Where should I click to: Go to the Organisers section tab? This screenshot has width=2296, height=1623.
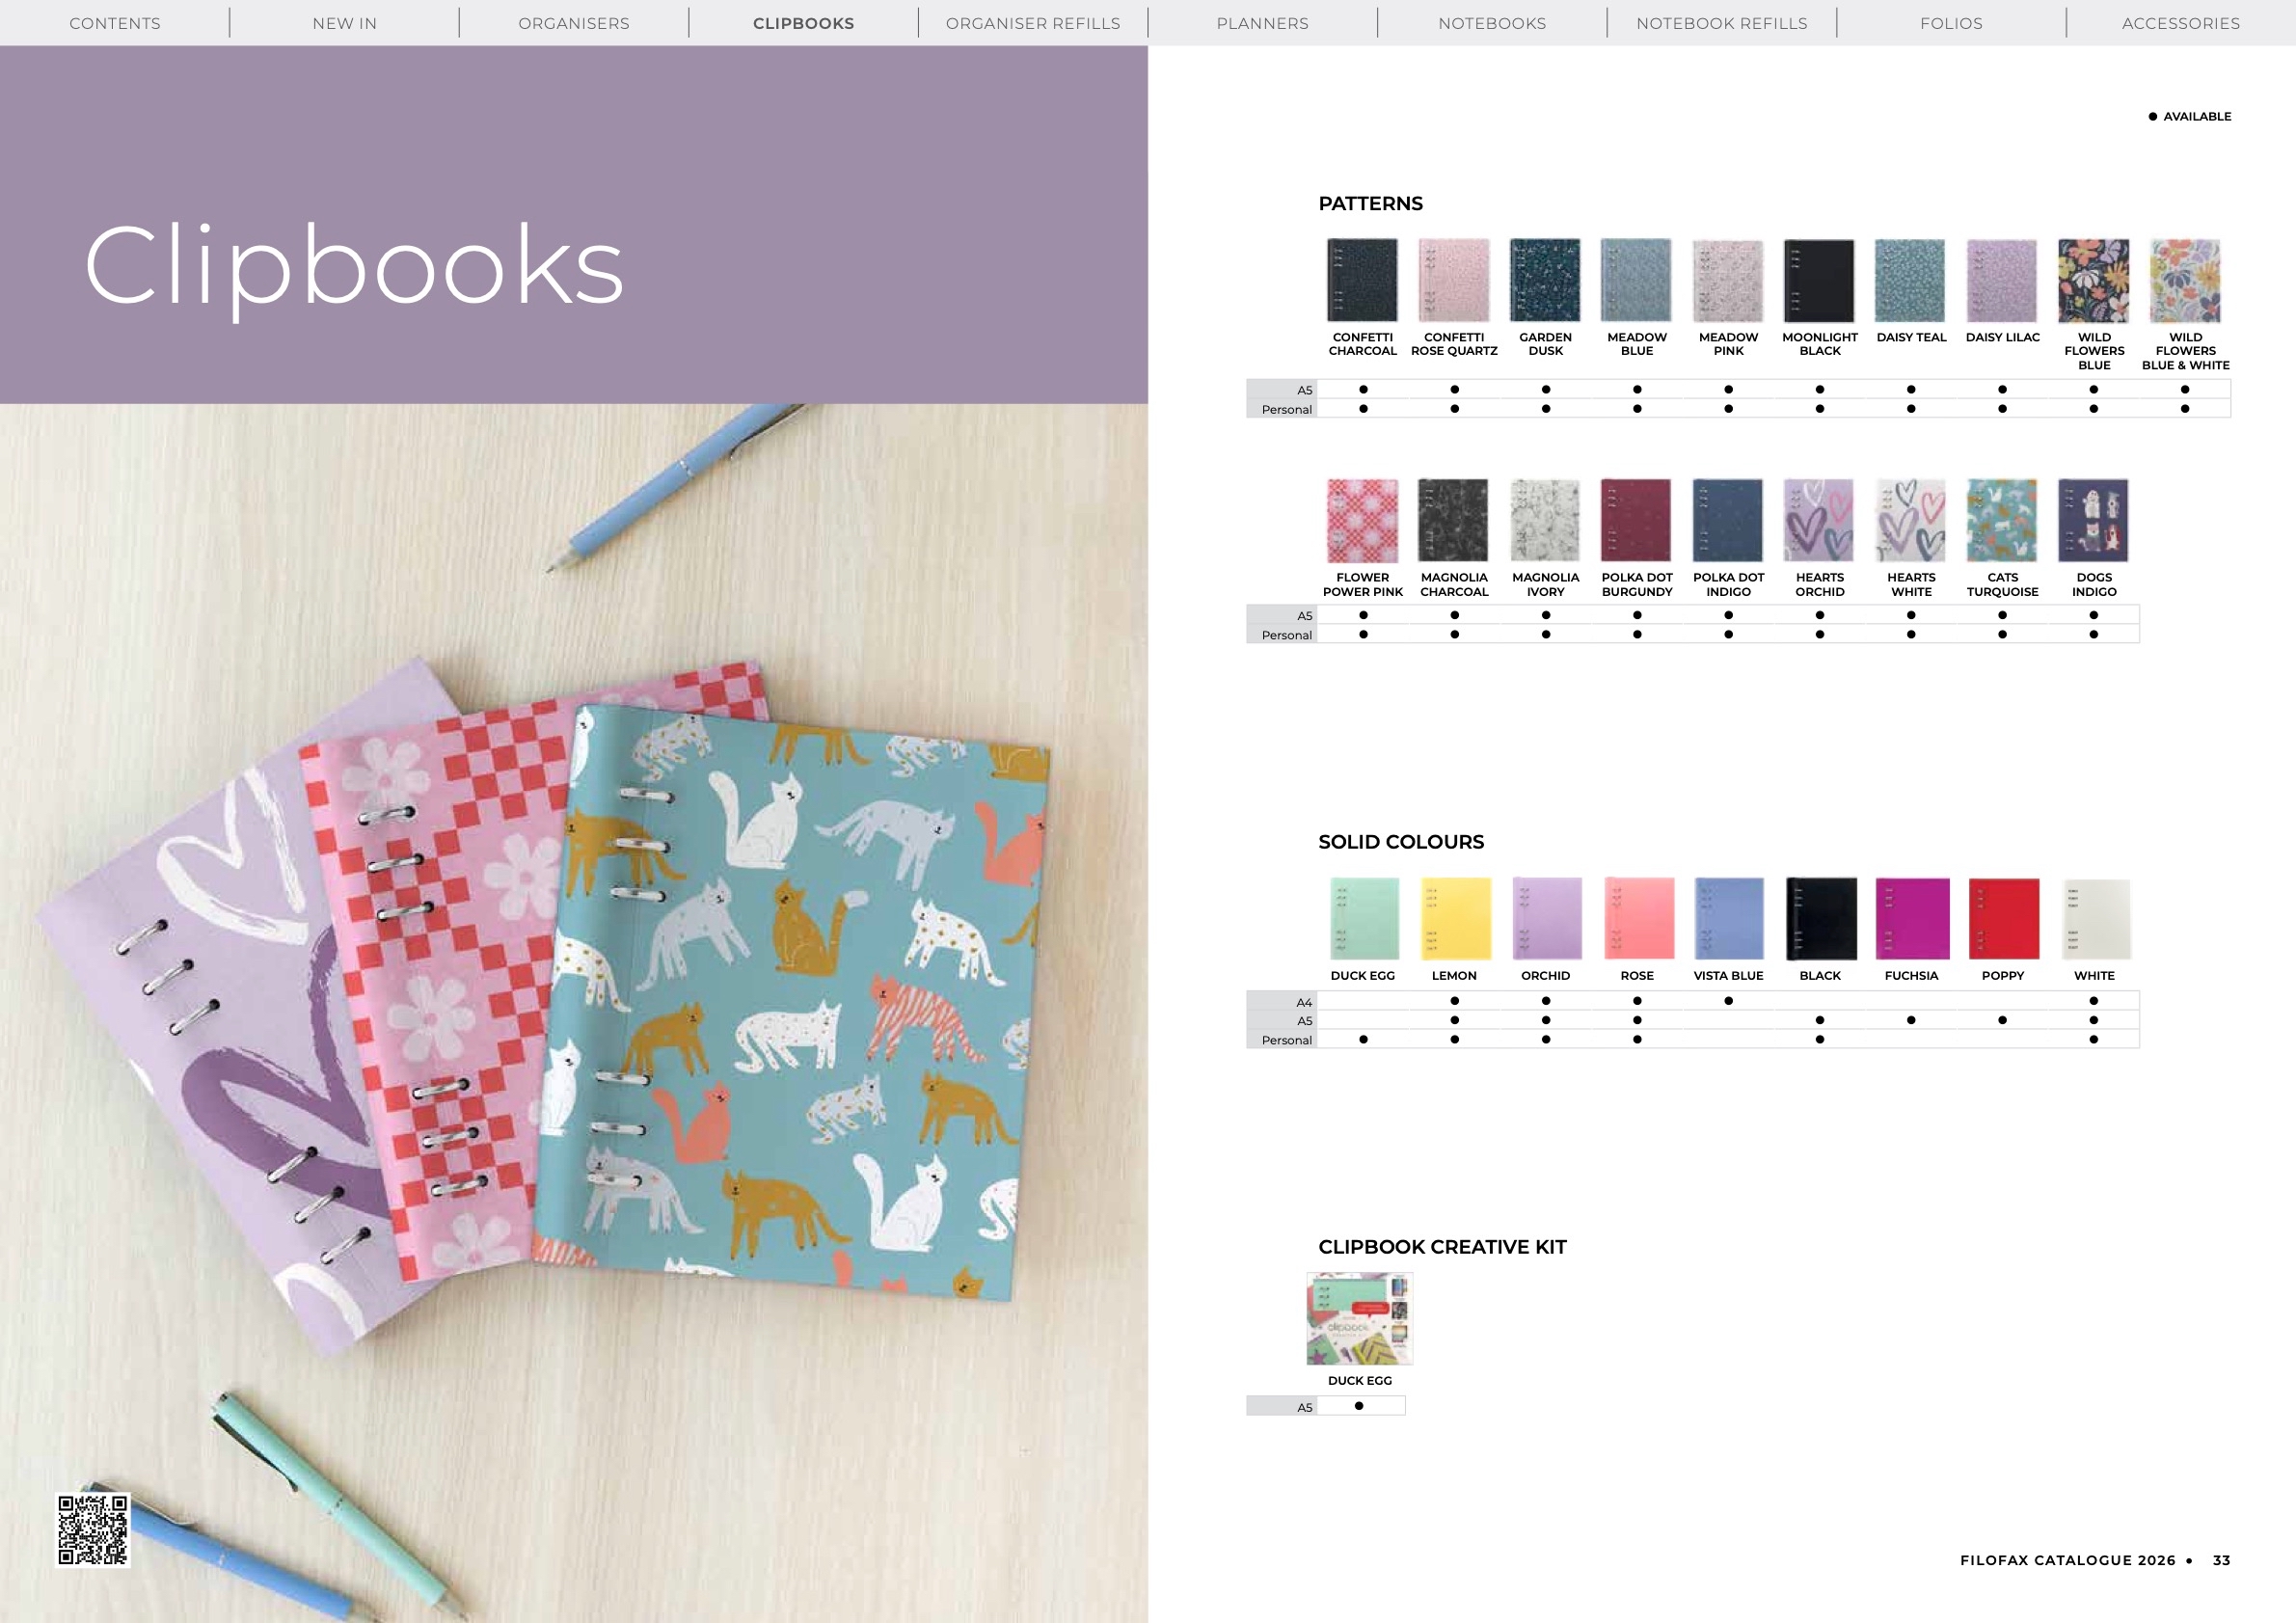[x=574, y=23]
